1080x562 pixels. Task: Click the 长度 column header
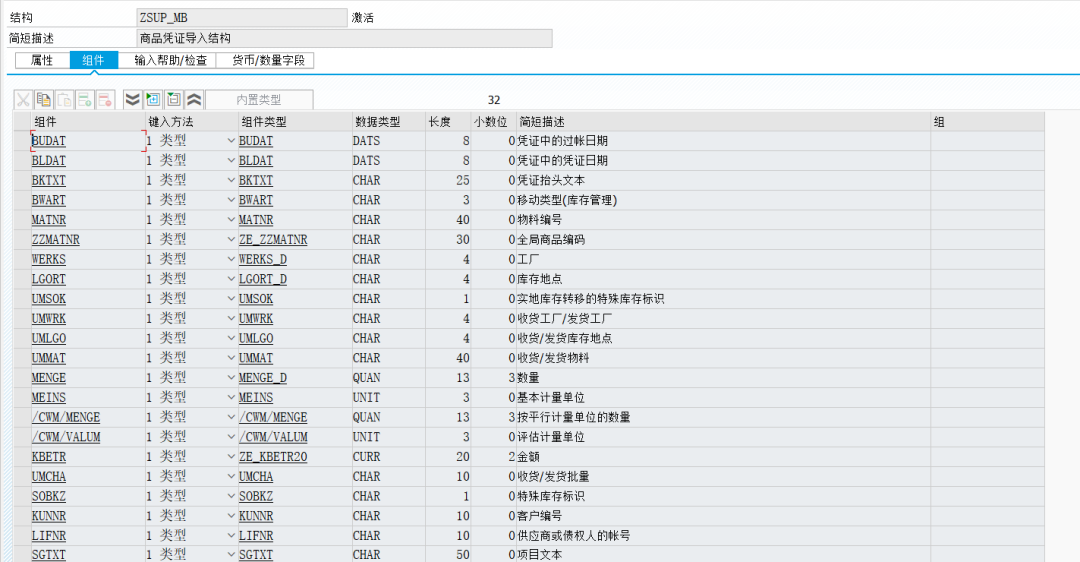click(x=448, y=122)
